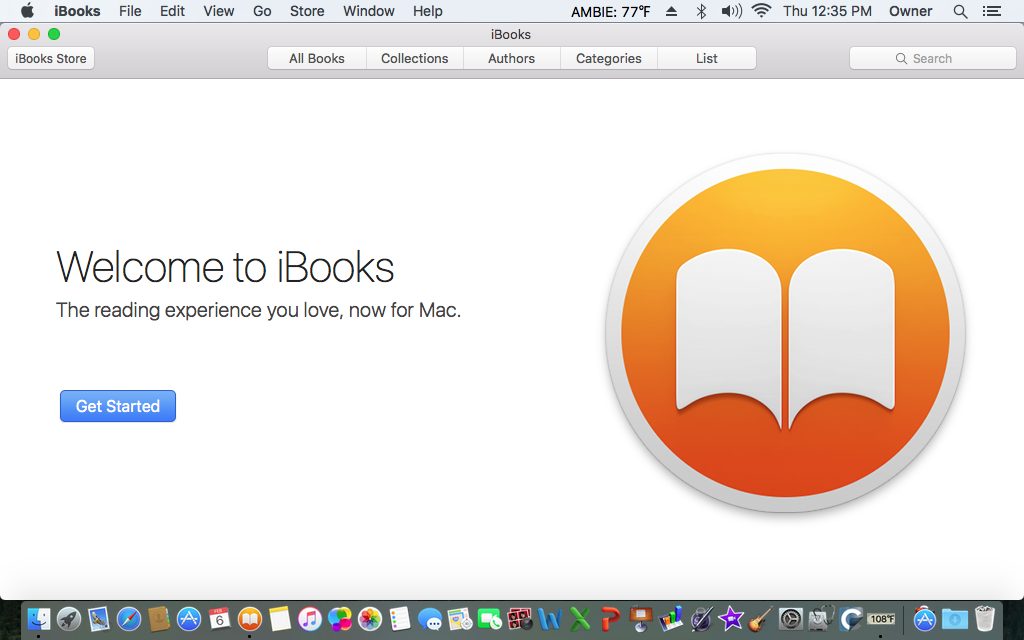
Task: Click the Get Started button
Action: click(118, 406)
